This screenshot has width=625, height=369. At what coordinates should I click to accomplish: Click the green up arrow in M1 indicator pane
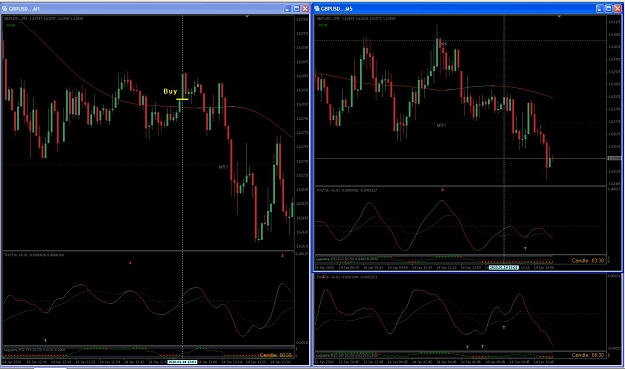tap(45, 341)
